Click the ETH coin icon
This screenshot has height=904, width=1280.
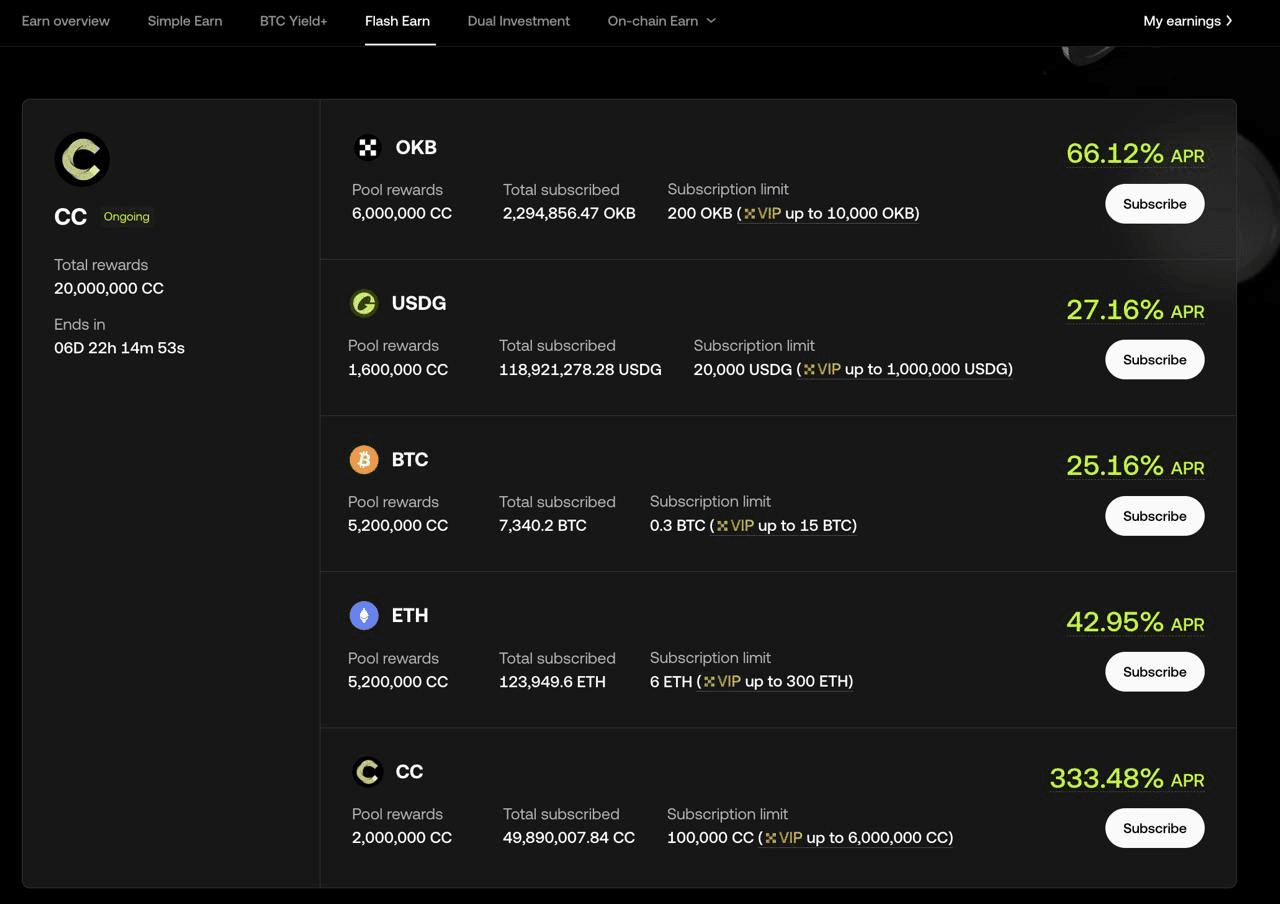coord(364,615)
